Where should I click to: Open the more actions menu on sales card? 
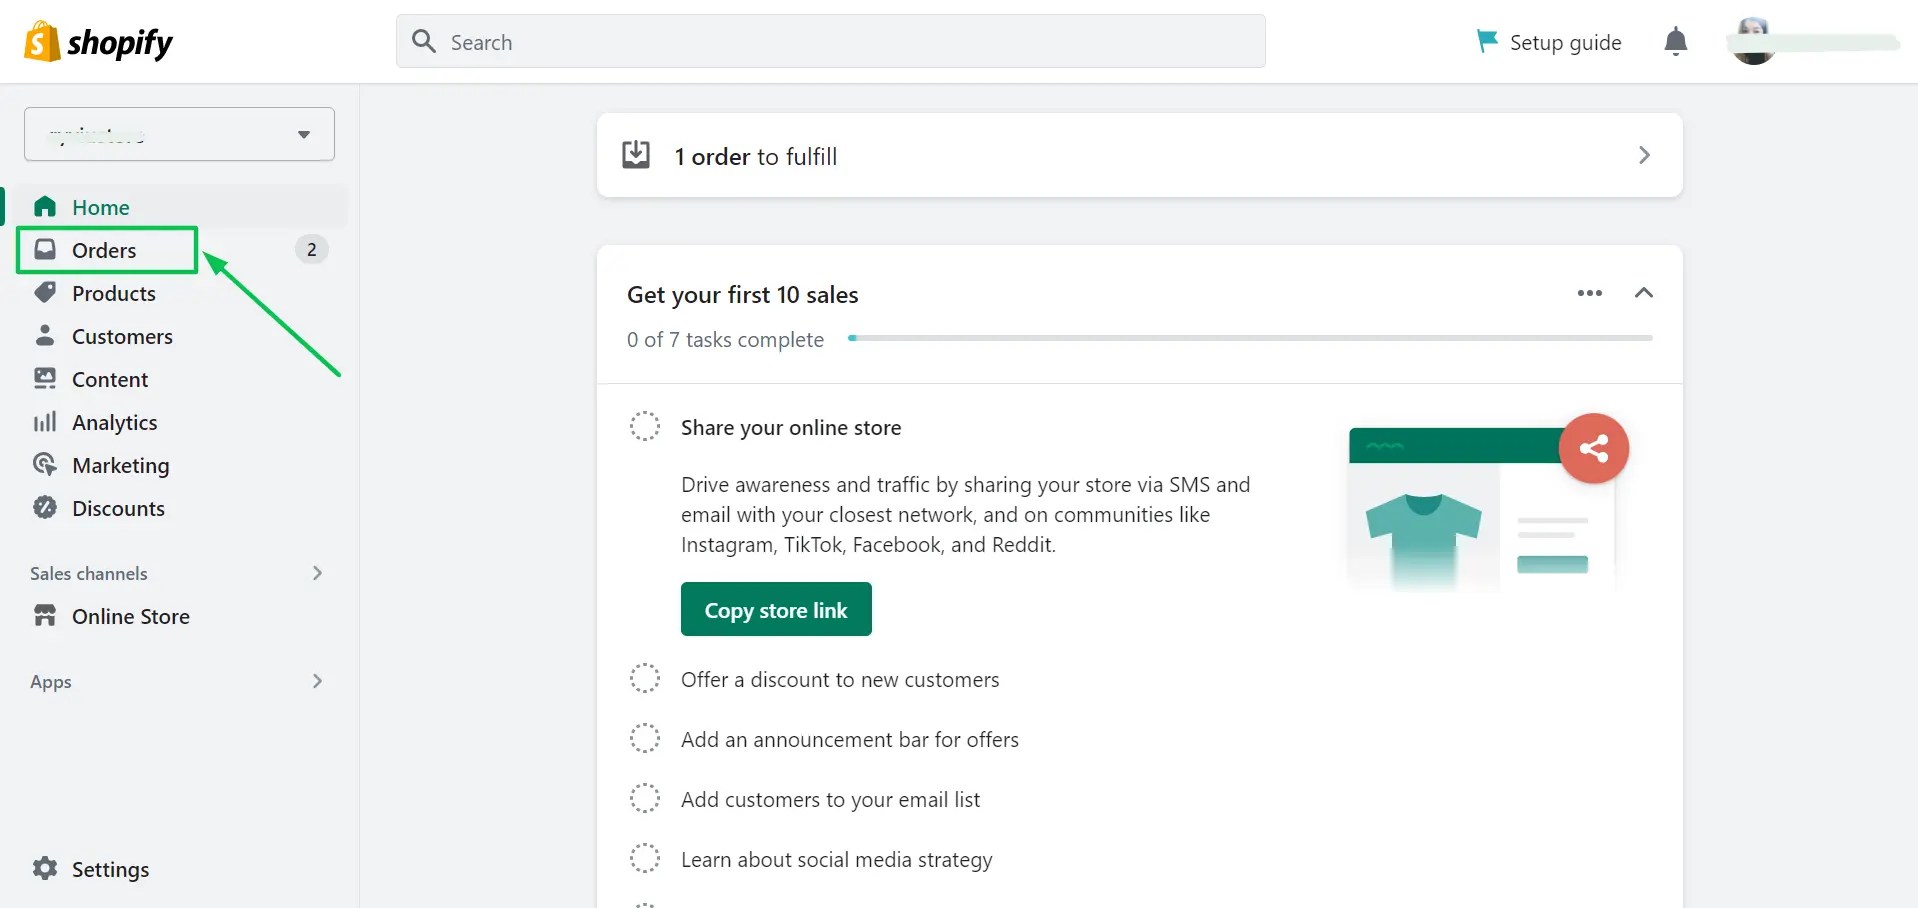click(x=1589, y=293)
